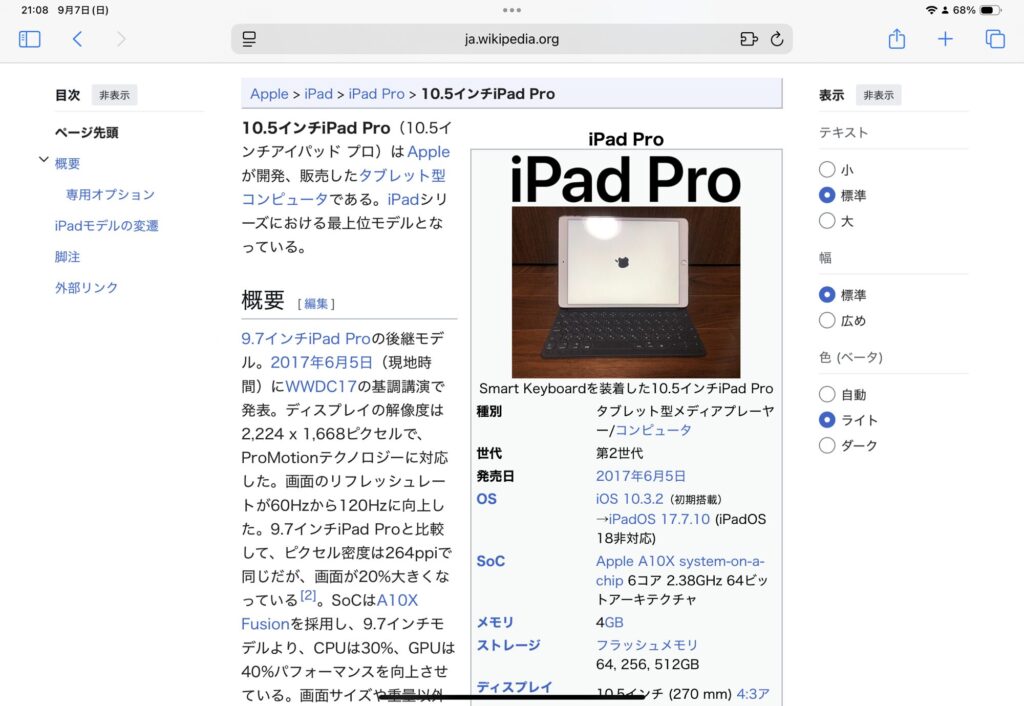Jump to ページ先頭 in contents
The image size is (1024, 706).
[x=86, y=133]
